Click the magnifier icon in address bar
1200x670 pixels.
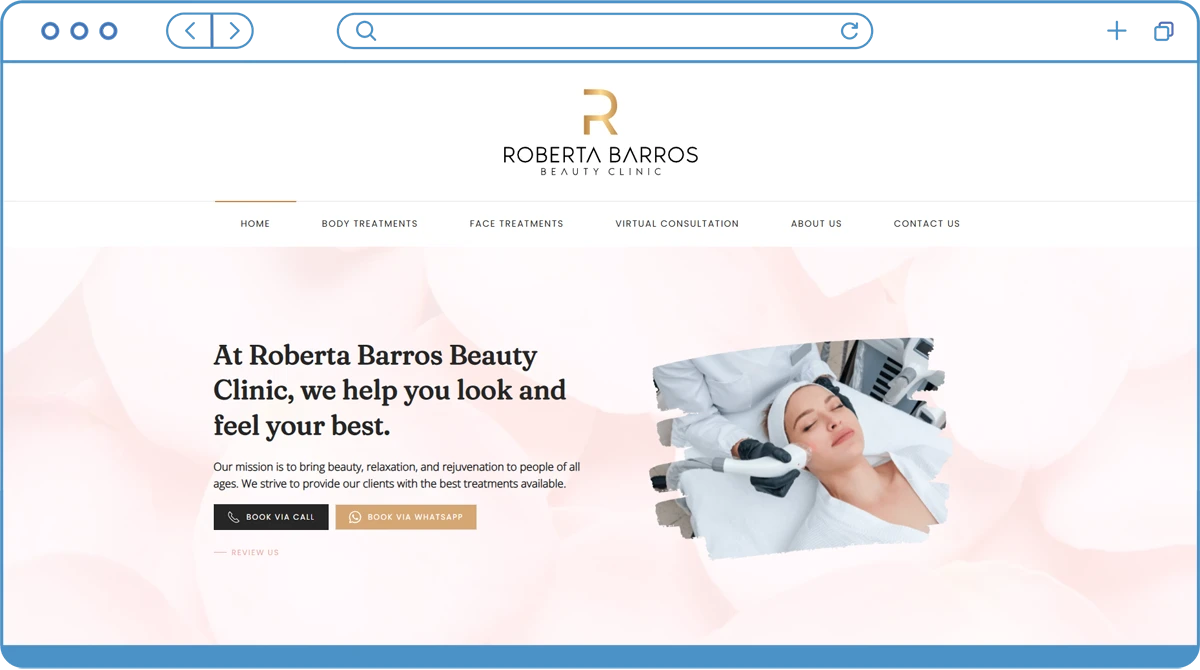click(365, 31)
